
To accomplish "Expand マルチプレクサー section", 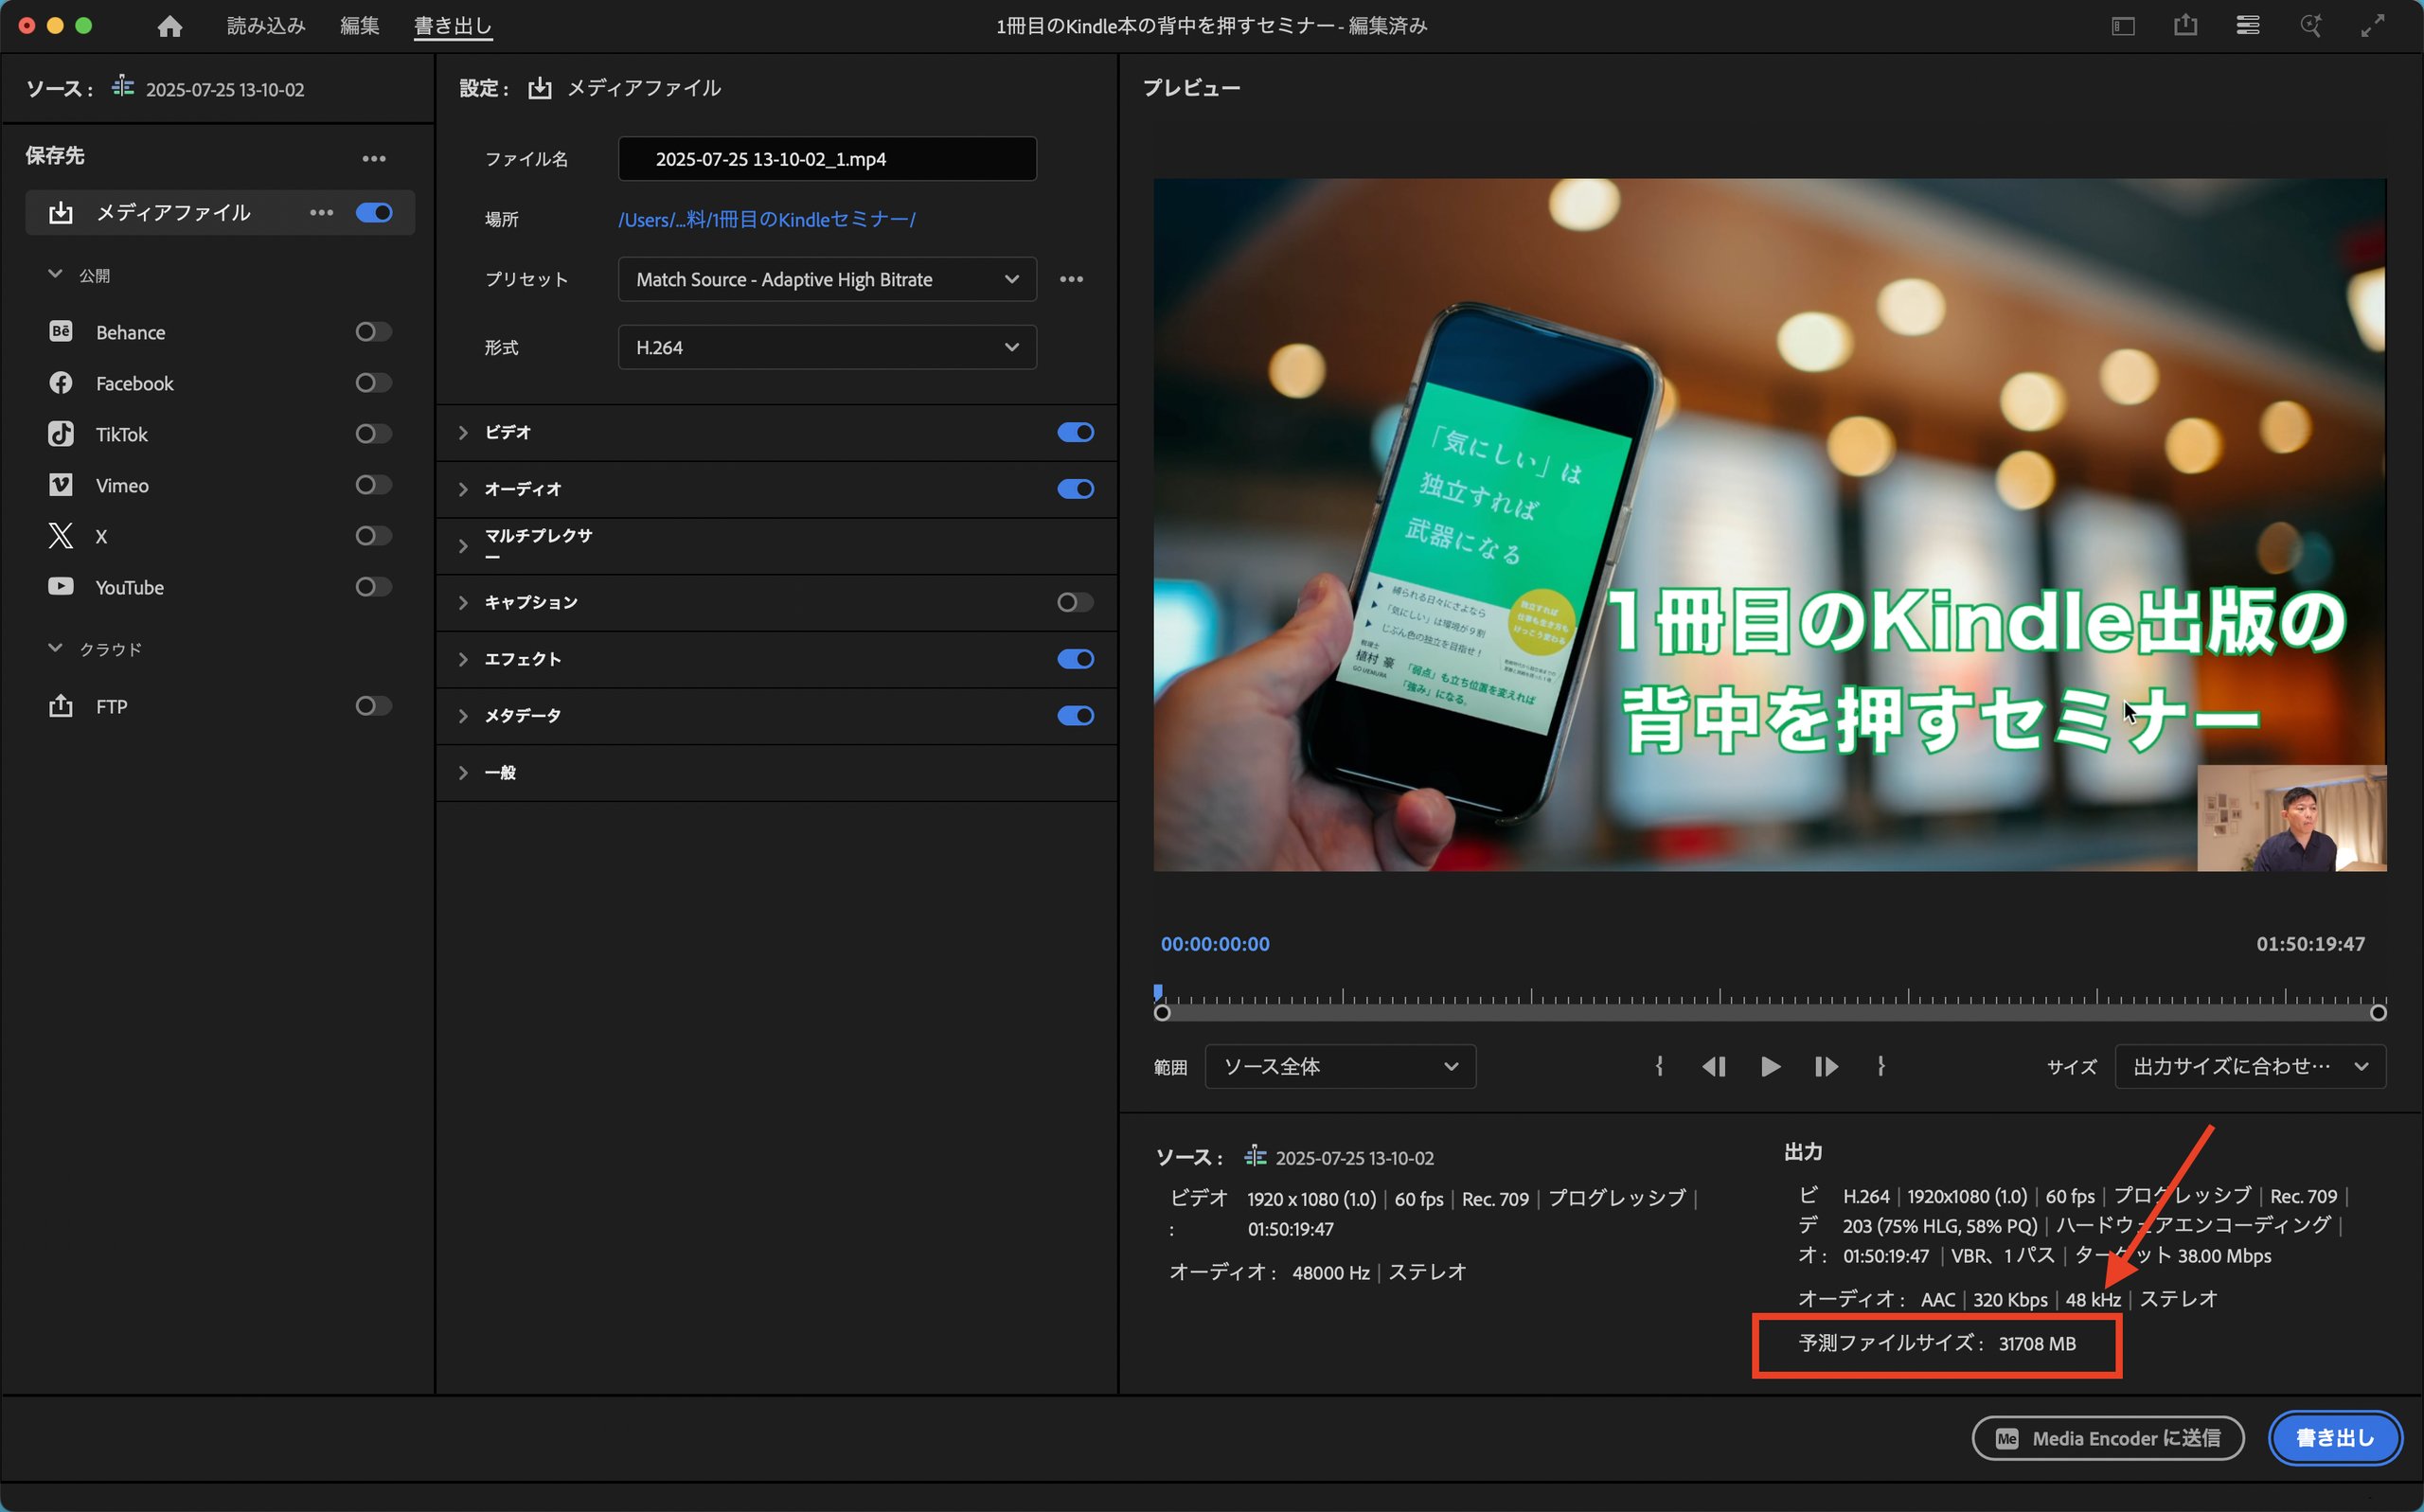I will pyautogui.click(x=463, y=545).
